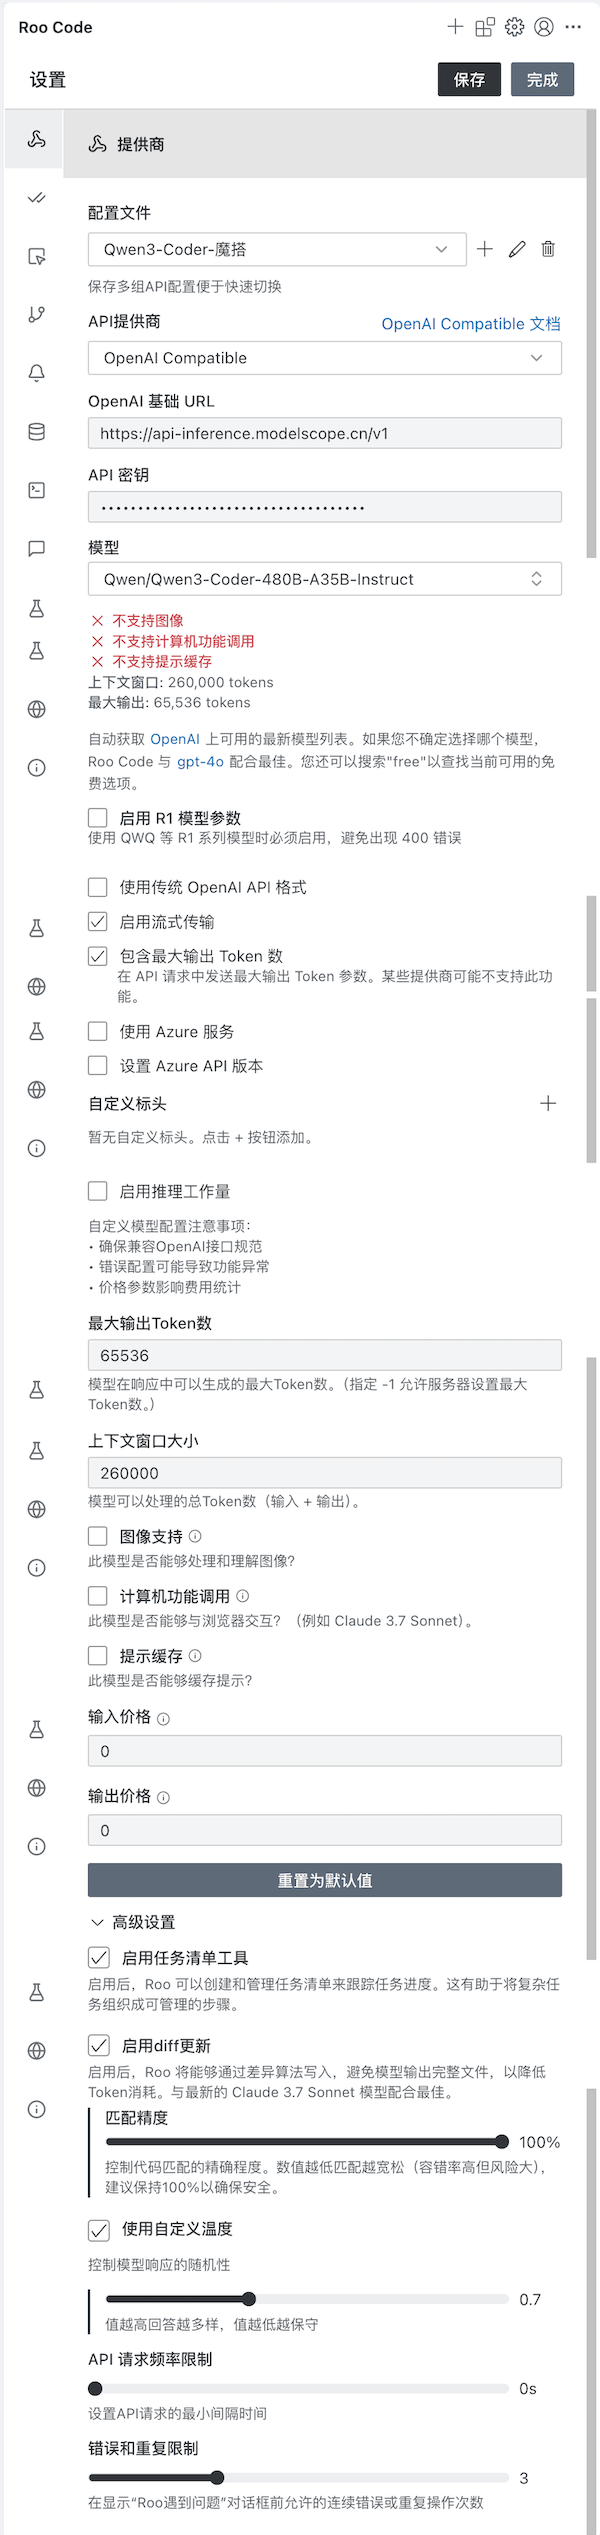The image size is (600, 2535).
Task: Open the 配置文件 profile dropdown
Action: point(277,249)
